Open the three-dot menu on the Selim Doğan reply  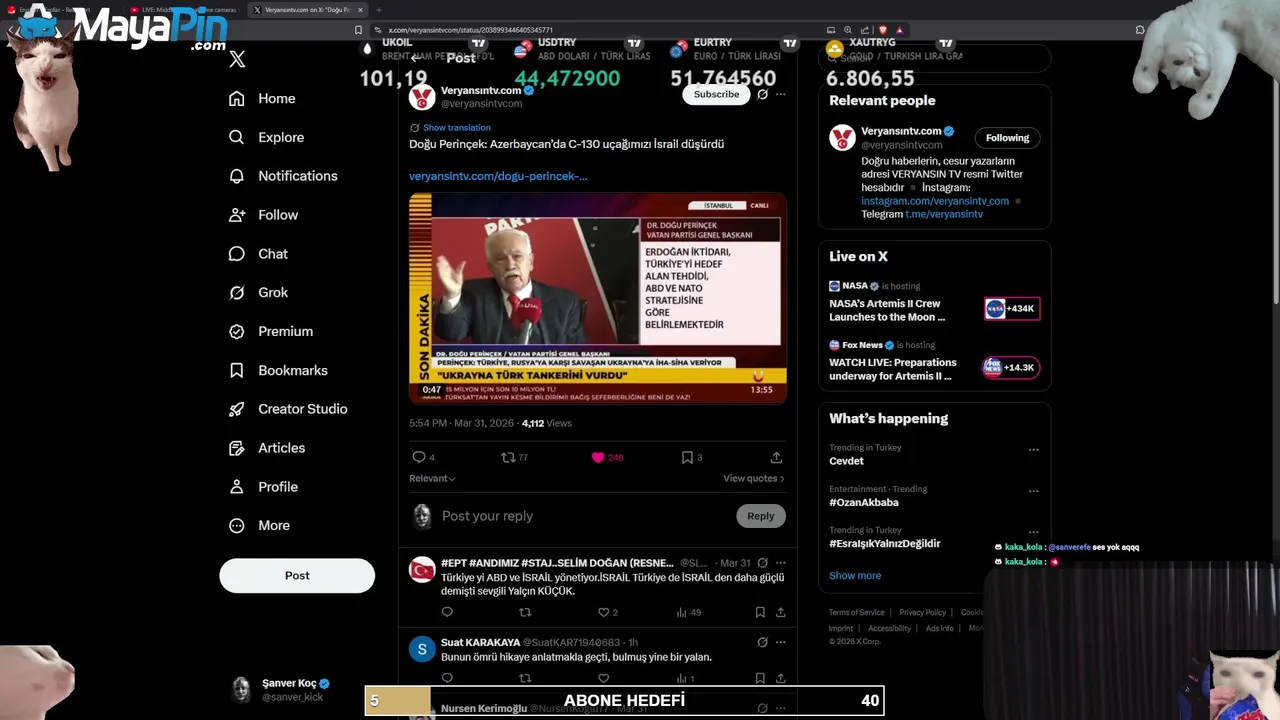[x=781, y=563]
